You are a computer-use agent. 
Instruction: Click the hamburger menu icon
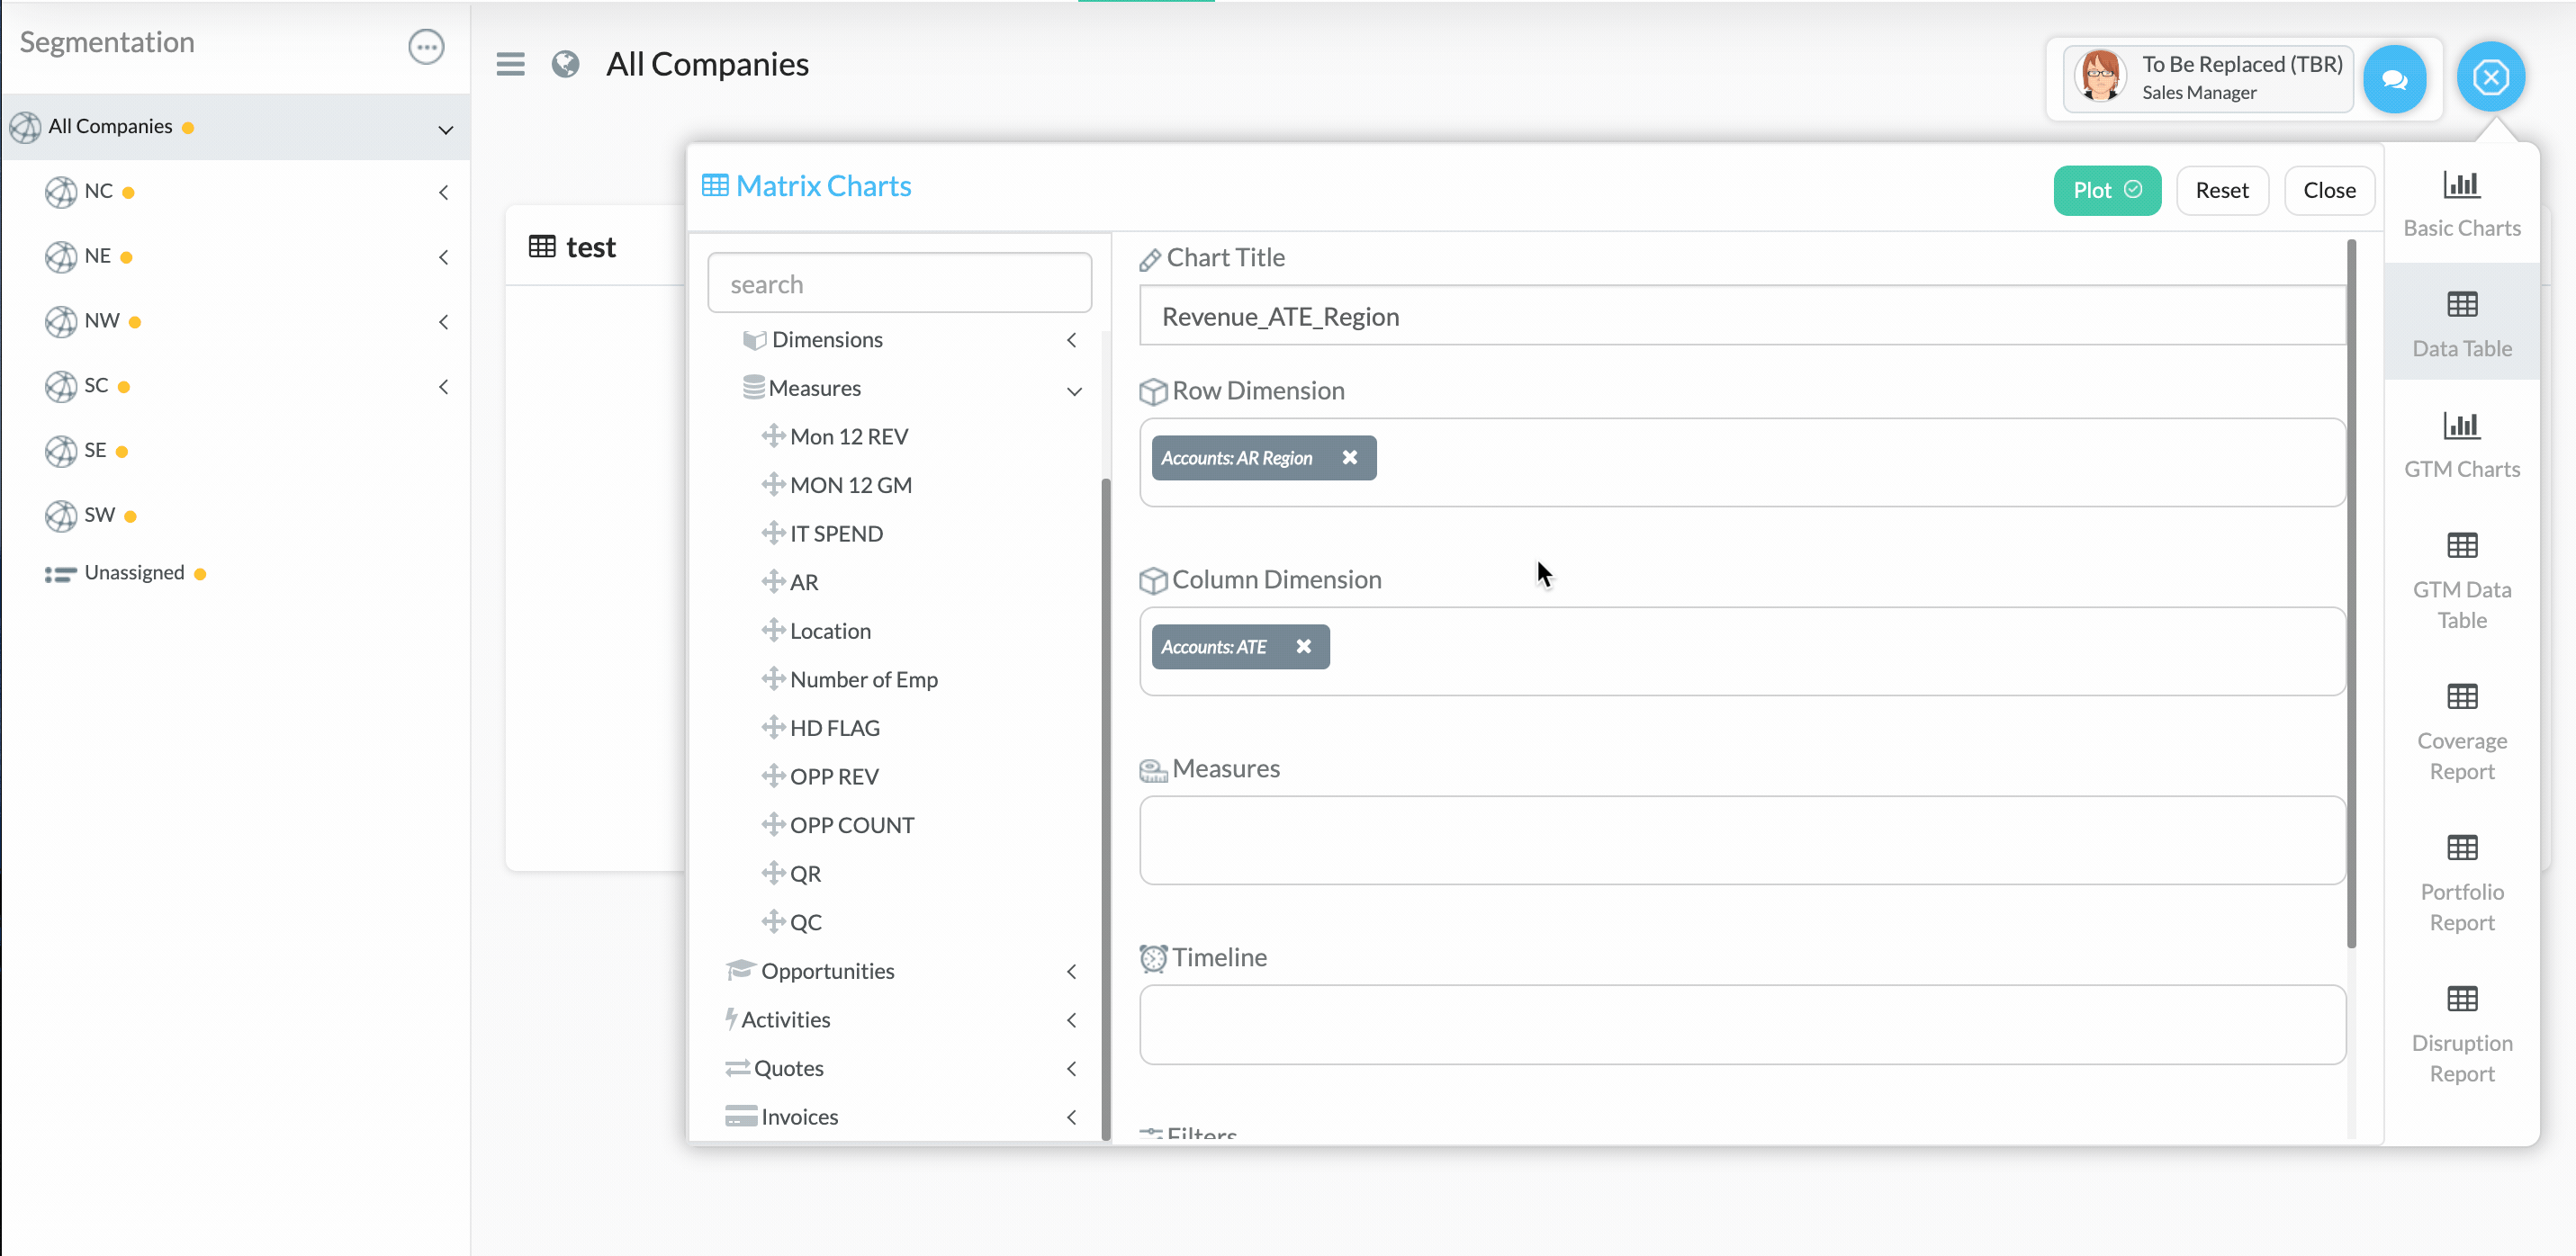point(510,64)
